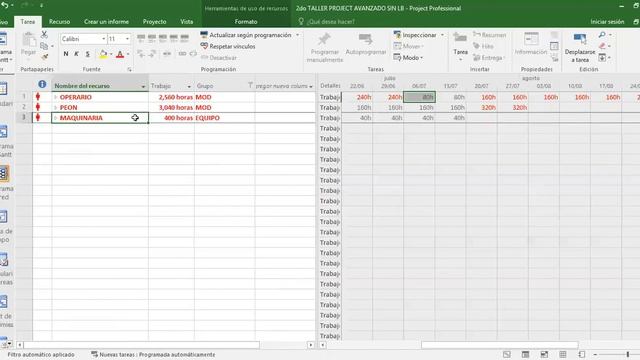Click the zoom slider in status bar
The image size is (640, 360).
point(628,354)
